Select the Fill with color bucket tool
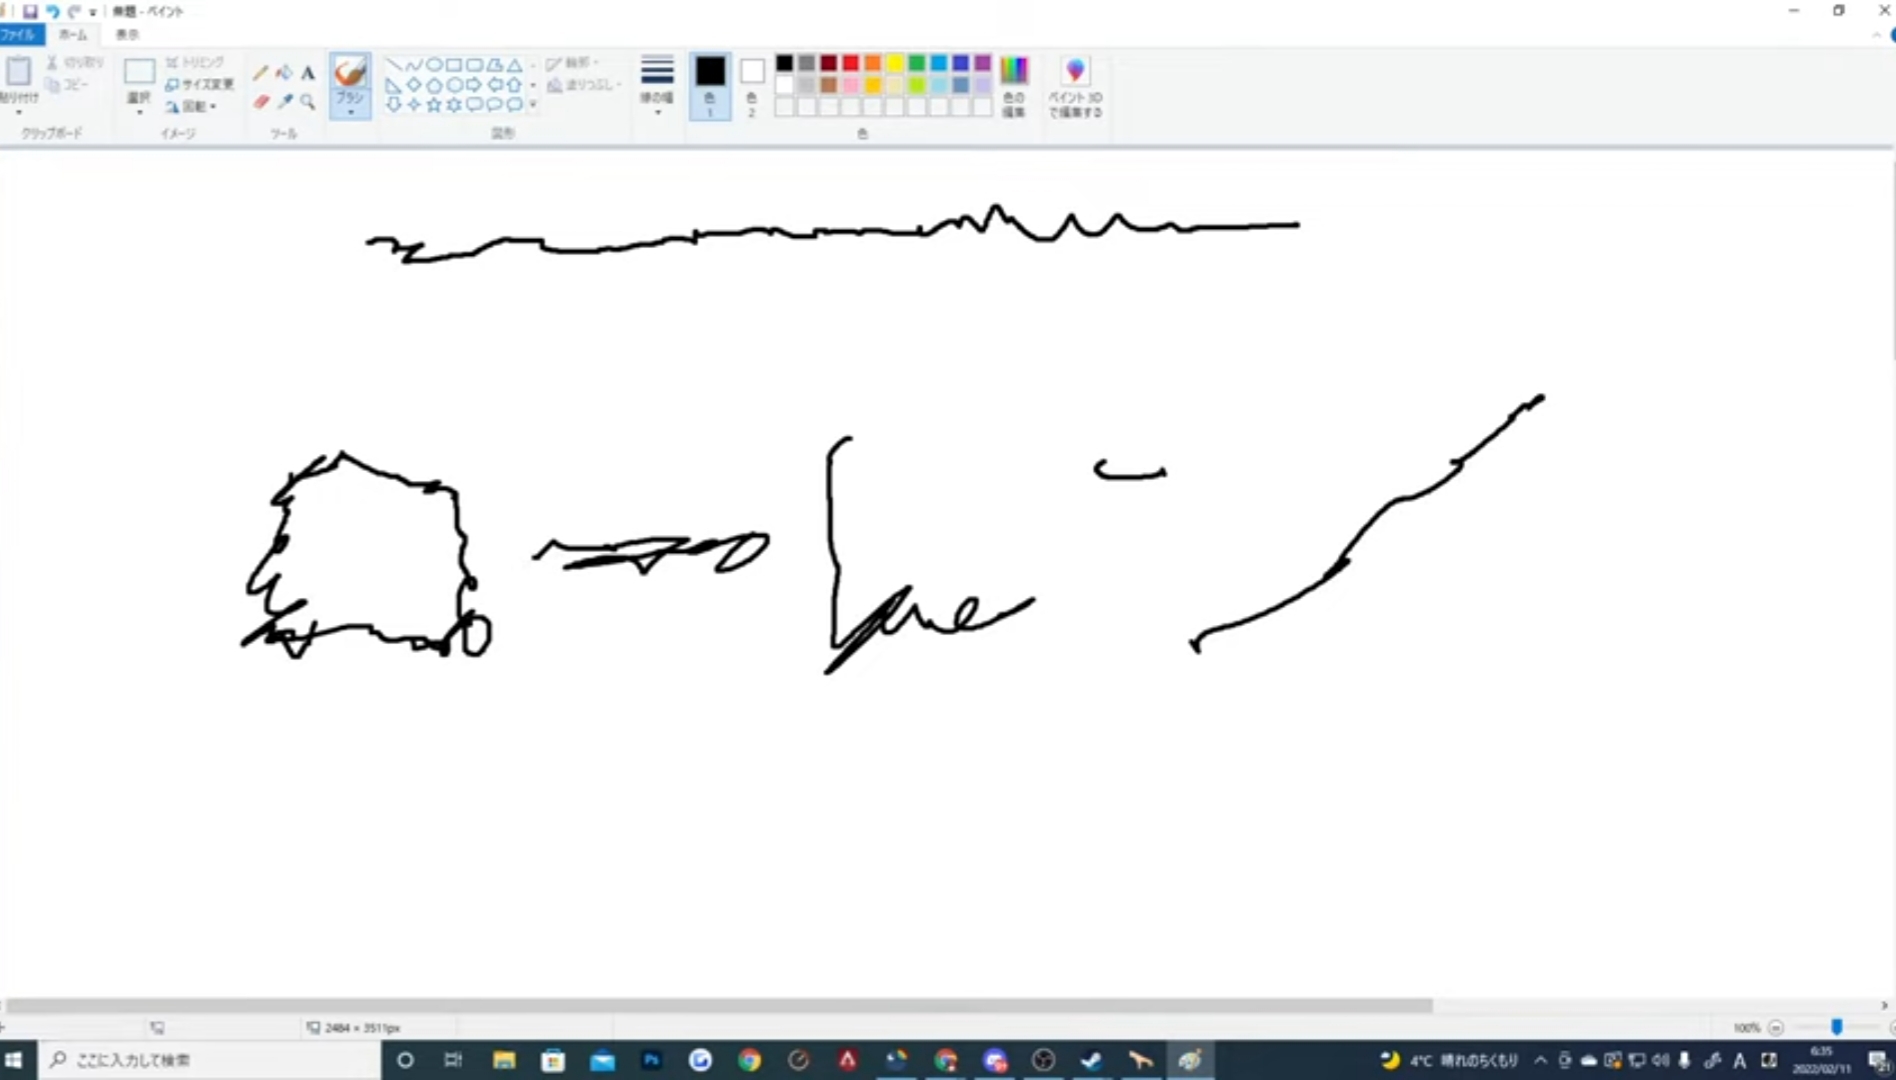1896x1080 pixels. coord(284,73)
